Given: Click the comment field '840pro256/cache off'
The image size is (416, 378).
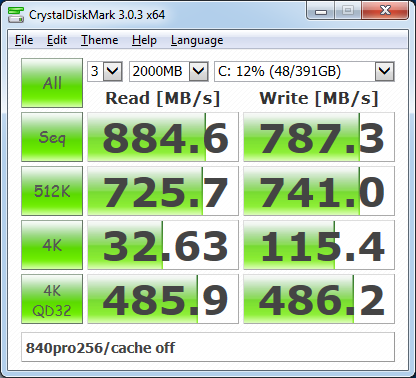Looking at the screenshot, I should [x=208, y=347].
